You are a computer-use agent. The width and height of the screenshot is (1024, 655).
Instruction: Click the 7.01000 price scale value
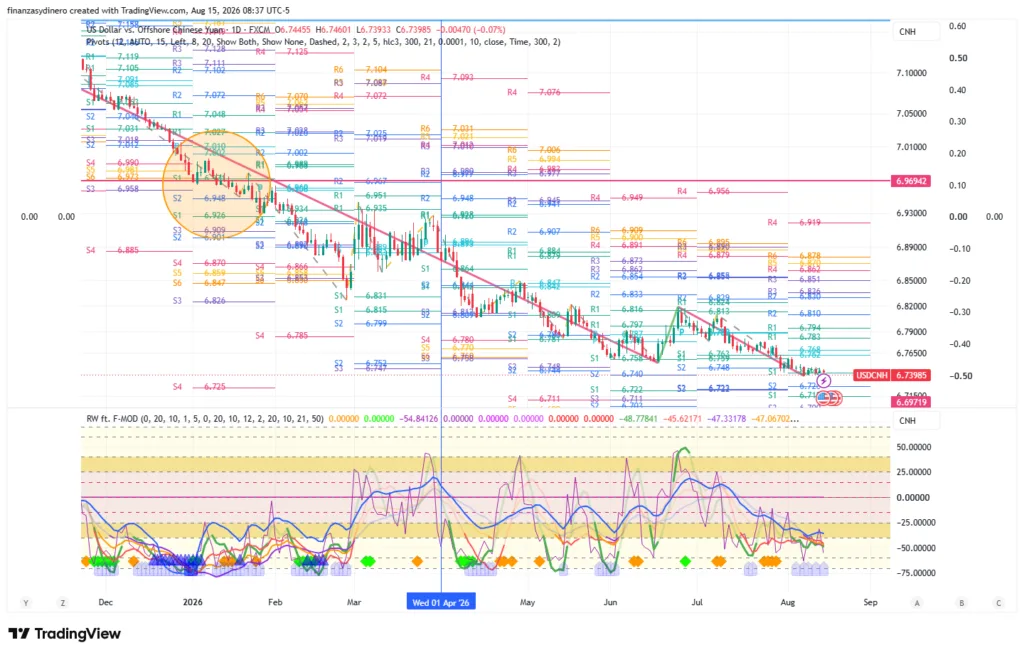911,147
